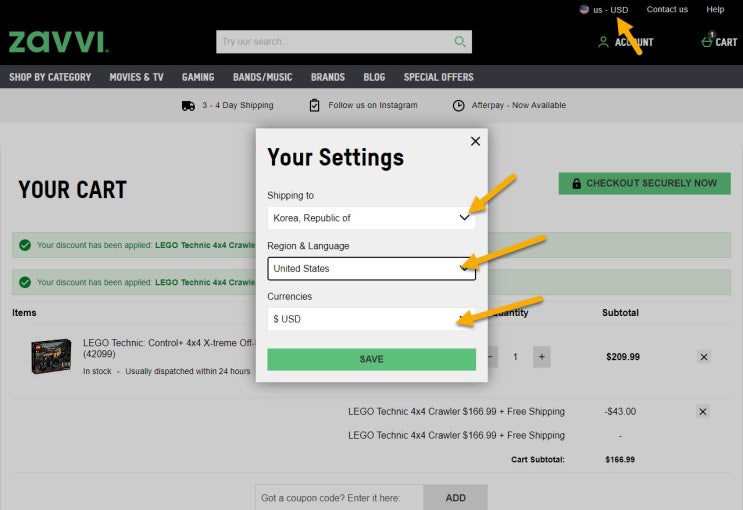The height and width of the screenshot is (510, 743).
Task: Click the Your Cart heading
Action: tap(72, 190)
